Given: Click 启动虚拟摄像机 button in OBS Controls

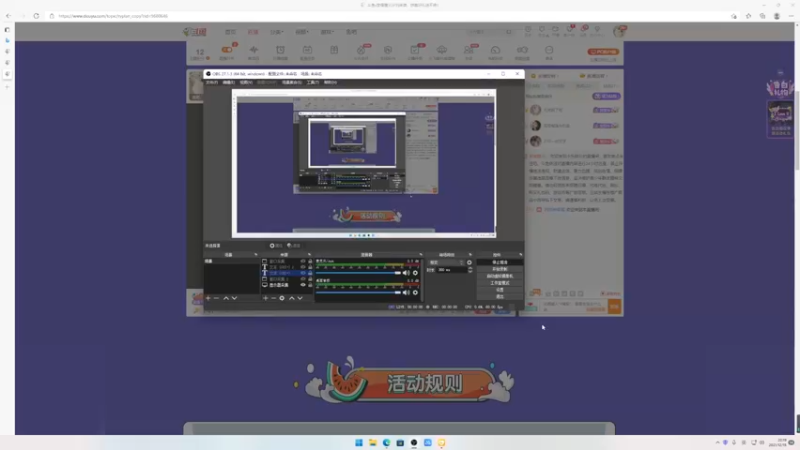Looking at the screenshot, I should (x=499, y=276).
